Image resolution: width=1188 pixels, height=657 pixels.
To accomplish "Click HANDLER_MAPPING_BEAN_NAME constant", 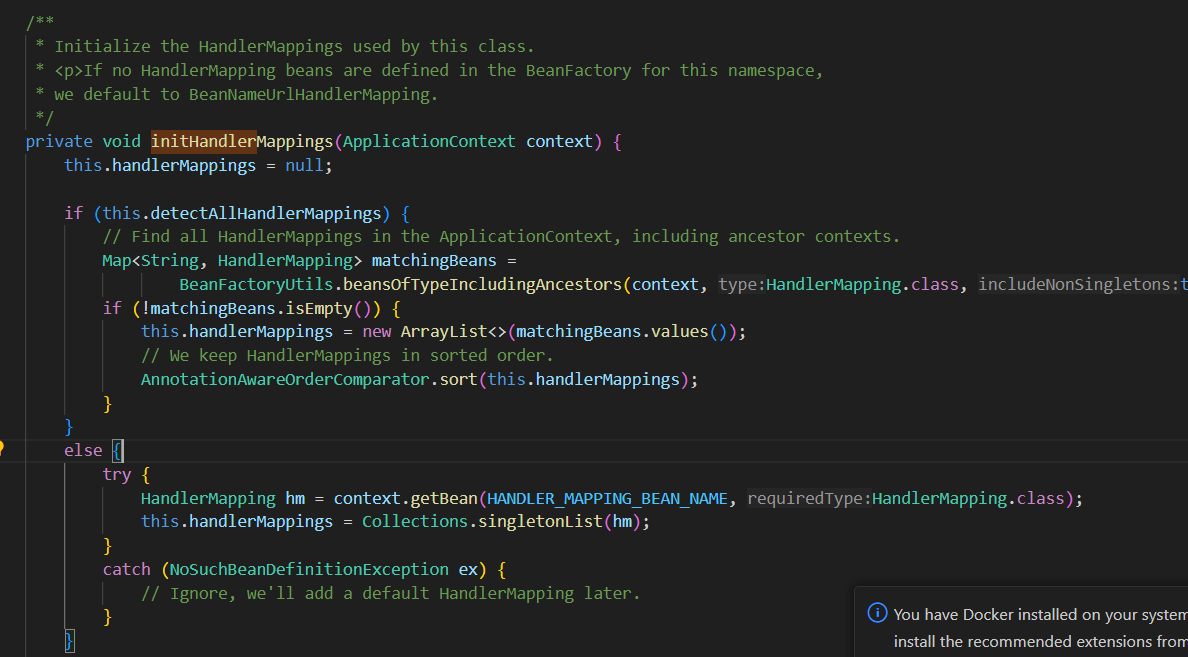I will click(x=607, y=499).
